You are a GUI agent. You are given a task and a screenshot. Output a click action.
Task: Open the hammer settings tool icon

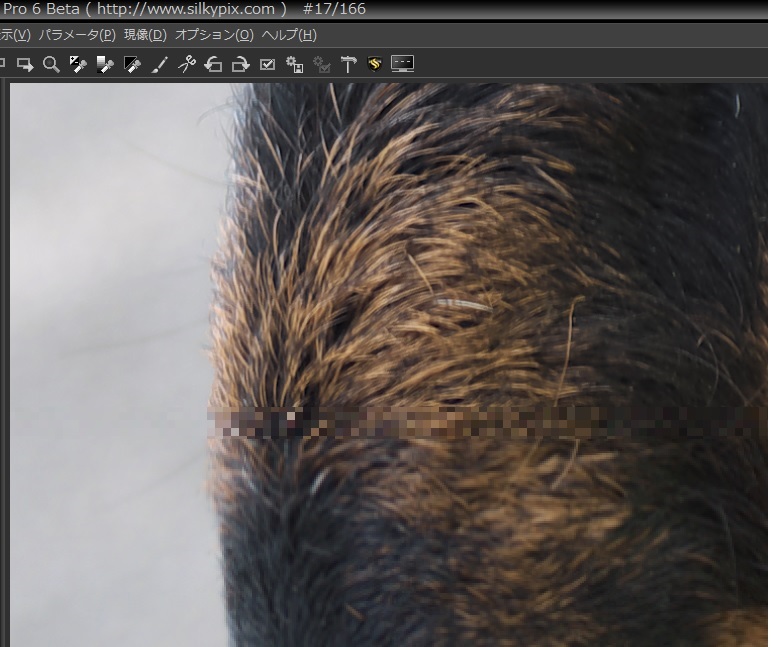point(348,64)
